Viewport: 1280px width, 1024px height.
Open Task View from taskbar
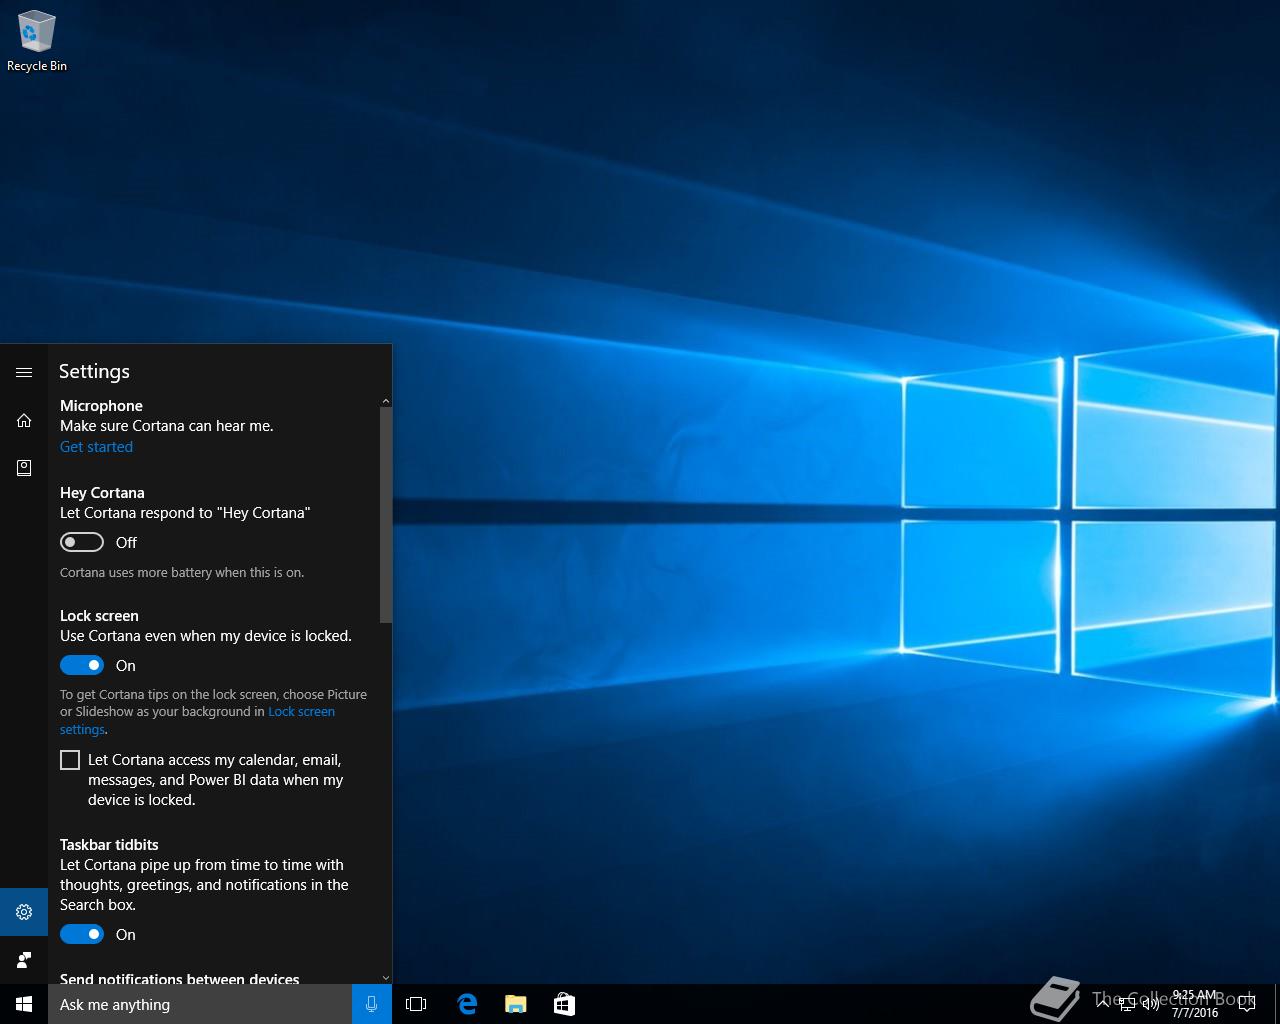point(416,1004)
